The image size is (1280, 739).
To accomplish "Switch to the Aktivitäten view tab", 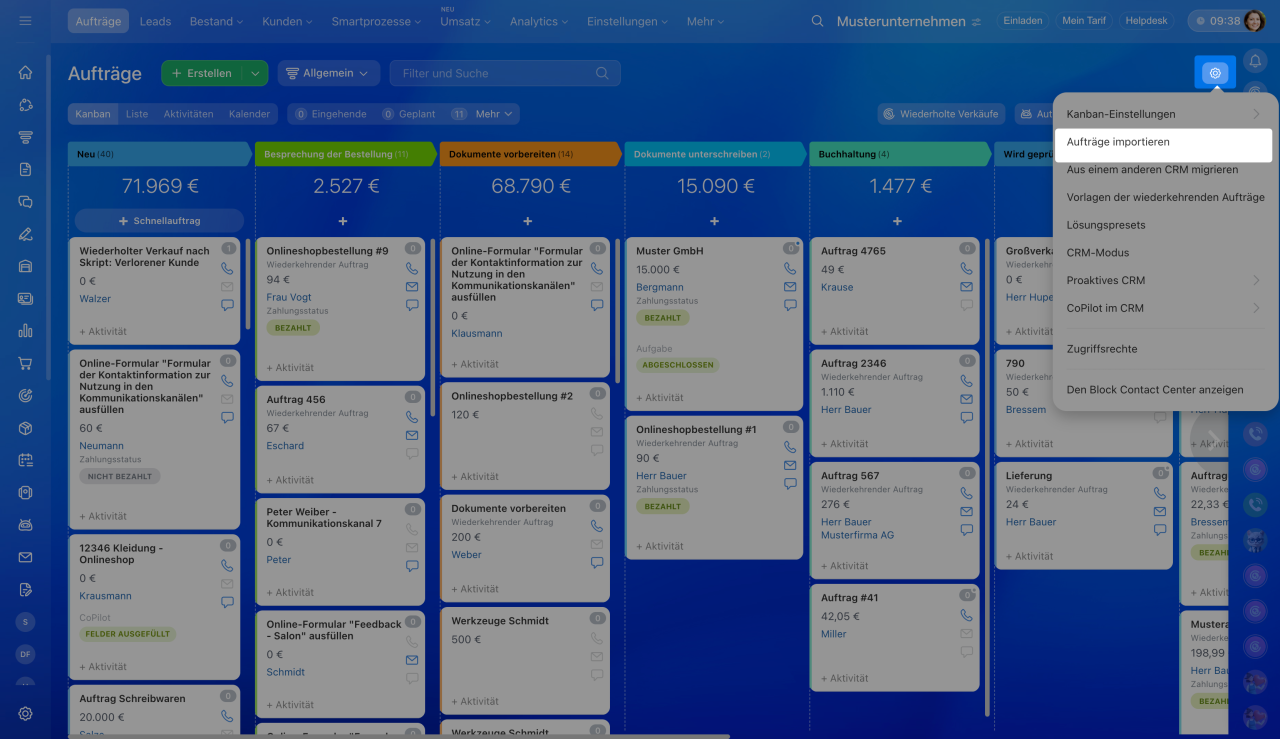I will point(189,114).
